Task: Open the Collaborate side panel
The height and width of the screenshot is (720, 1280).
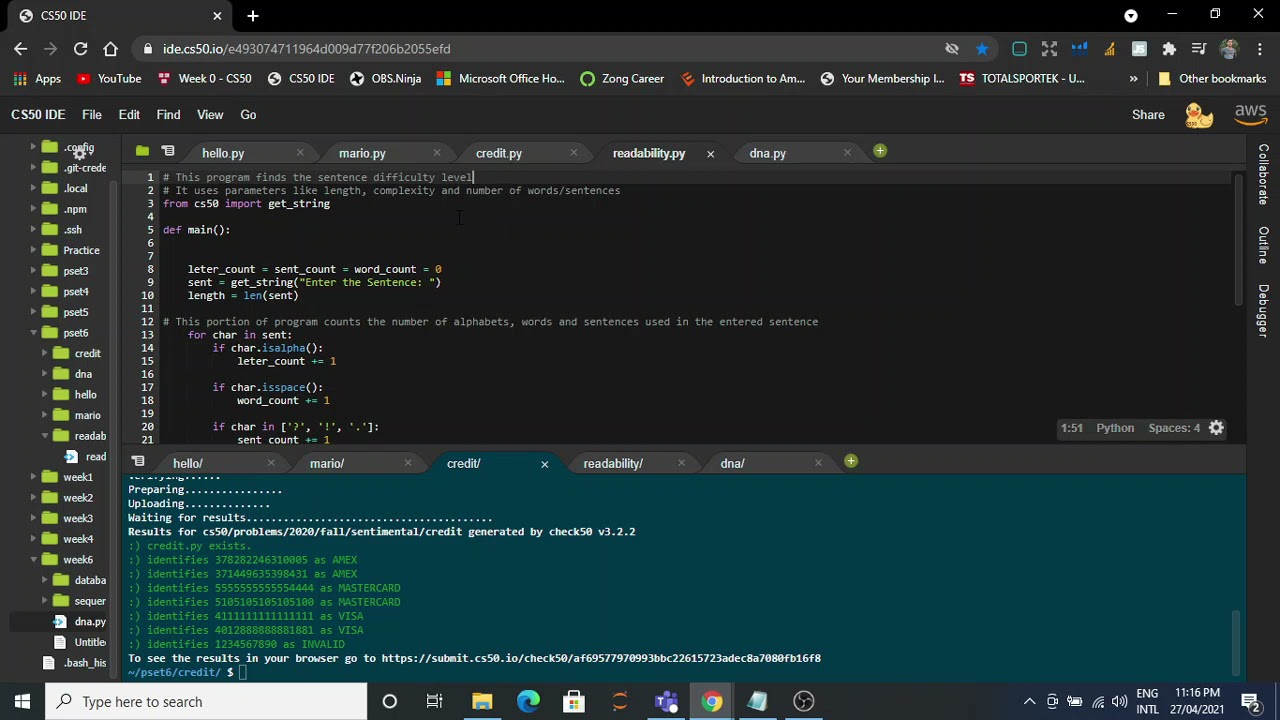Action: [1264, 175]
